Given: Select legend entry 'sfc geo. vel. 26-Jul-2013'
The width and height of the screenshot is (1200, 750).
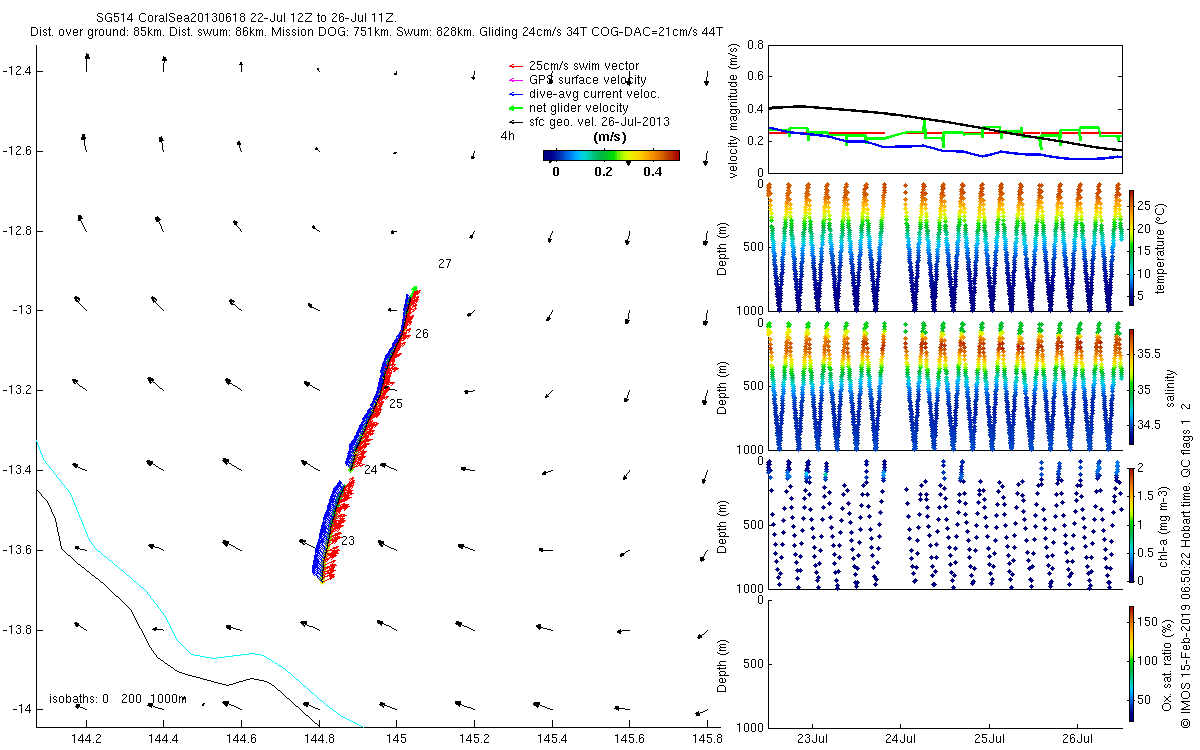Looking at the screenshot, I should (589, 122).
